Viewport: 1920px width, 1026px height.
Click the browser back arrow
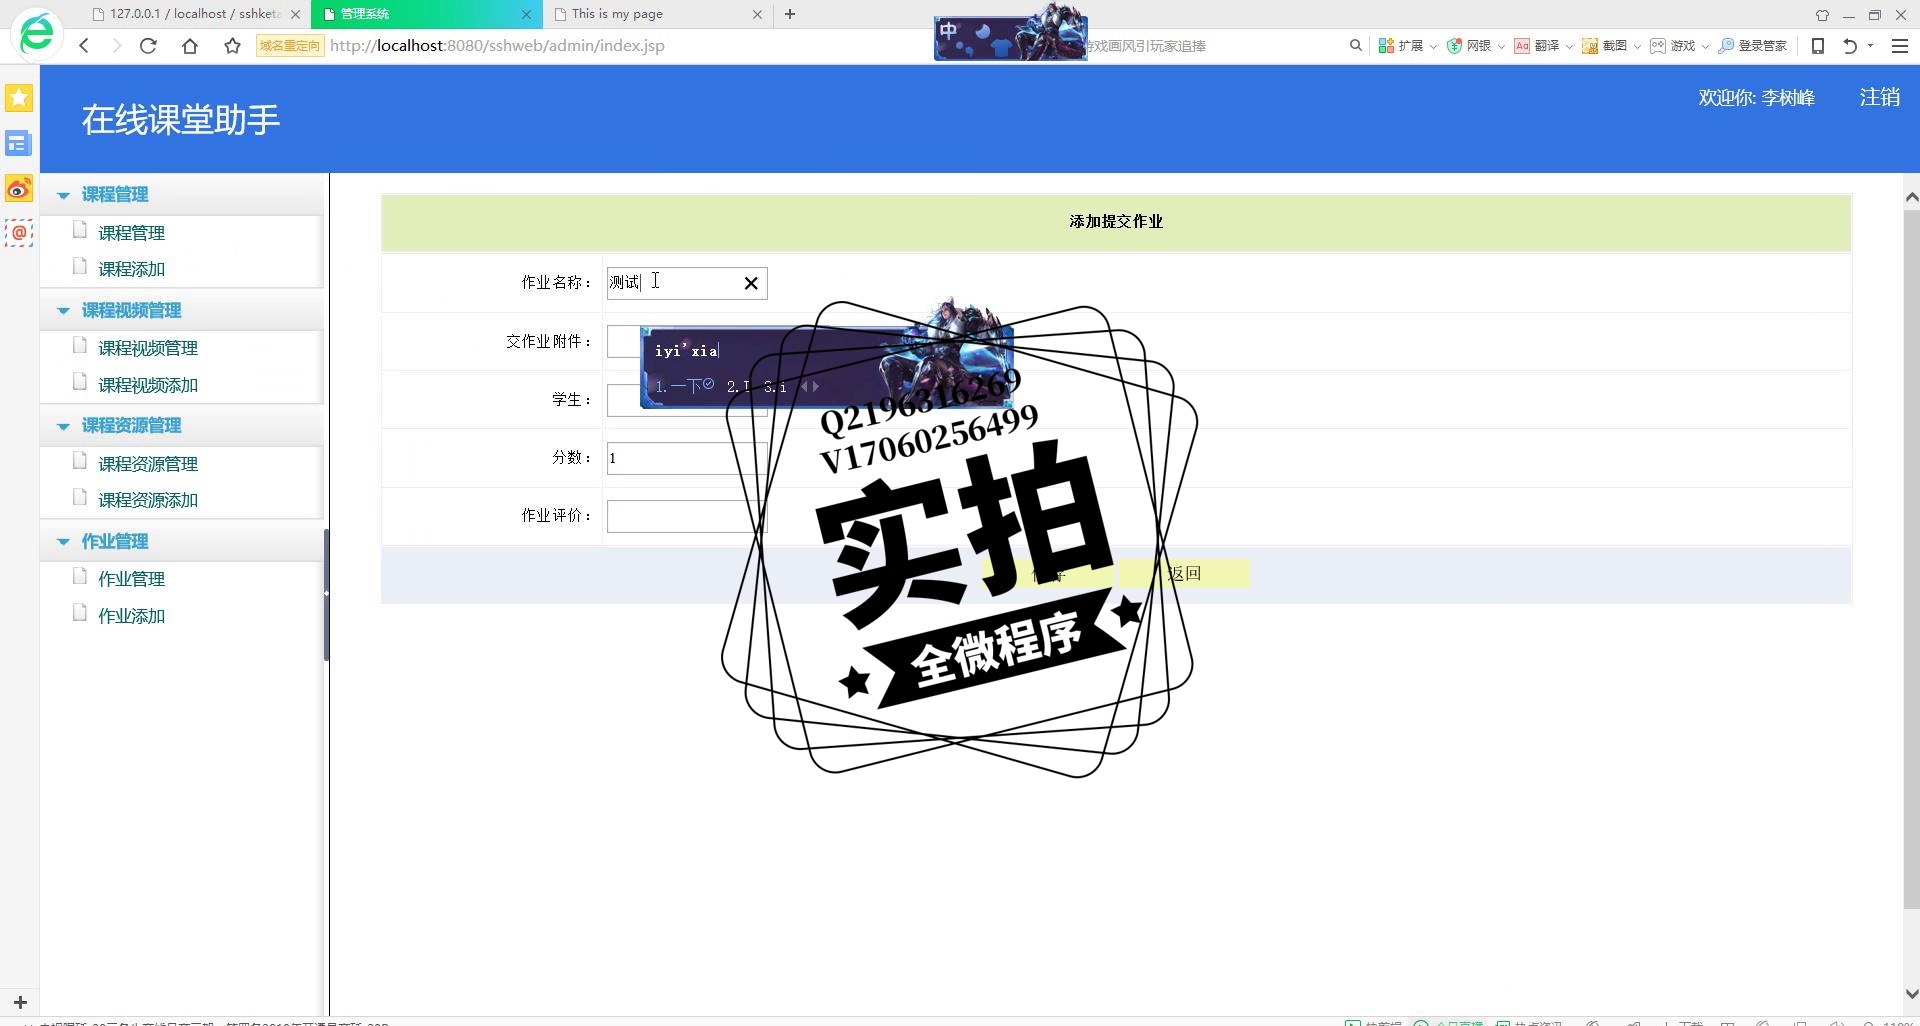point(84,46)
